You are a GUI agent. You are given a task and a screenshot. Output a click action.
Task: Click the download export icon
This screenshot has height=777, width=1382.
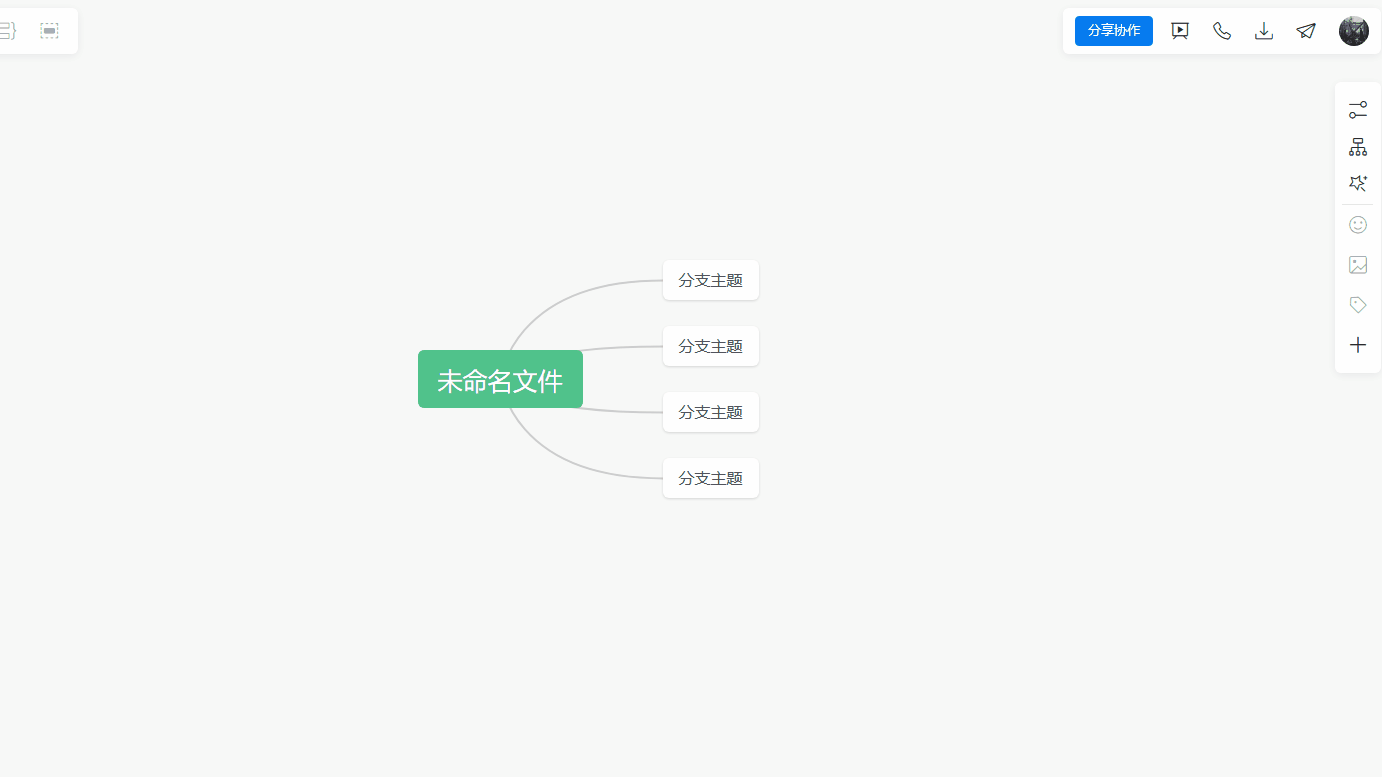coord(1264,31)
